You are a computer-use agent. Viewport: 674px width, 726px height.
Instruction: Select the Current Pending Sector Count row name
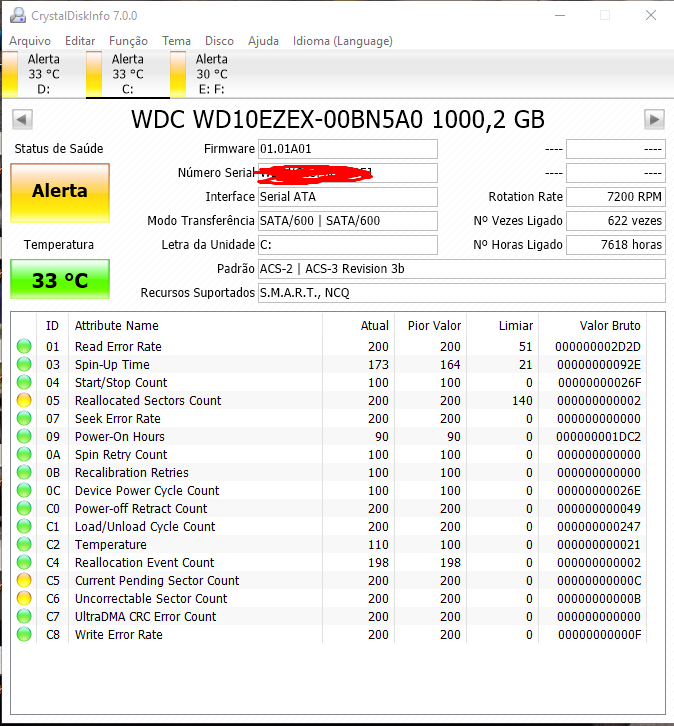[x=157, y=580]
